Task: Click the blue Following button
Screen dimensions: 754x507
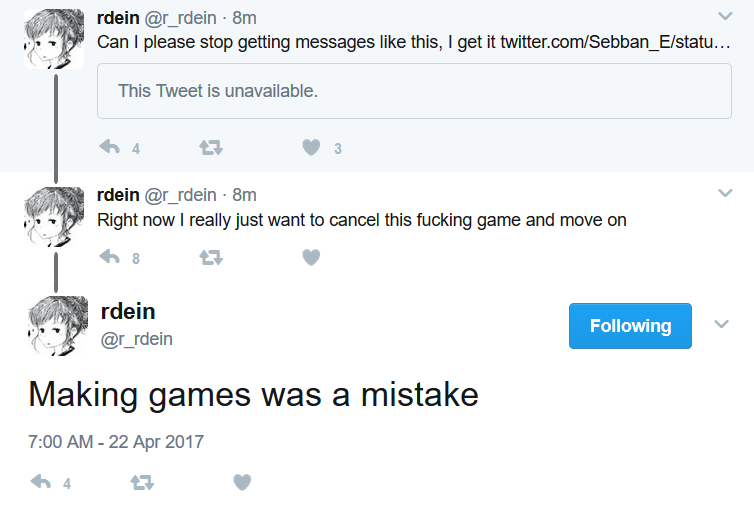Action: click(x=630, y=326)
